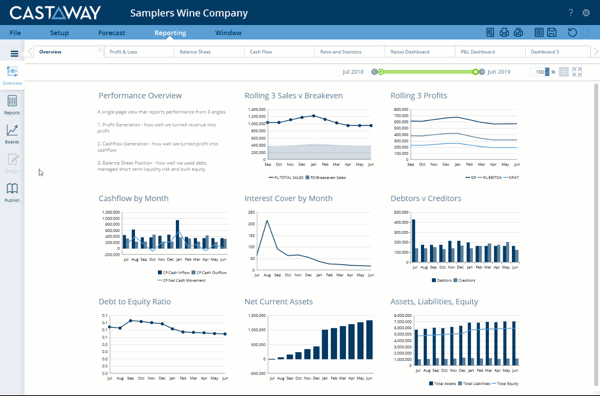Open the Reporting menu
Screen dimensions: 600x396
(x=170, y=33)
